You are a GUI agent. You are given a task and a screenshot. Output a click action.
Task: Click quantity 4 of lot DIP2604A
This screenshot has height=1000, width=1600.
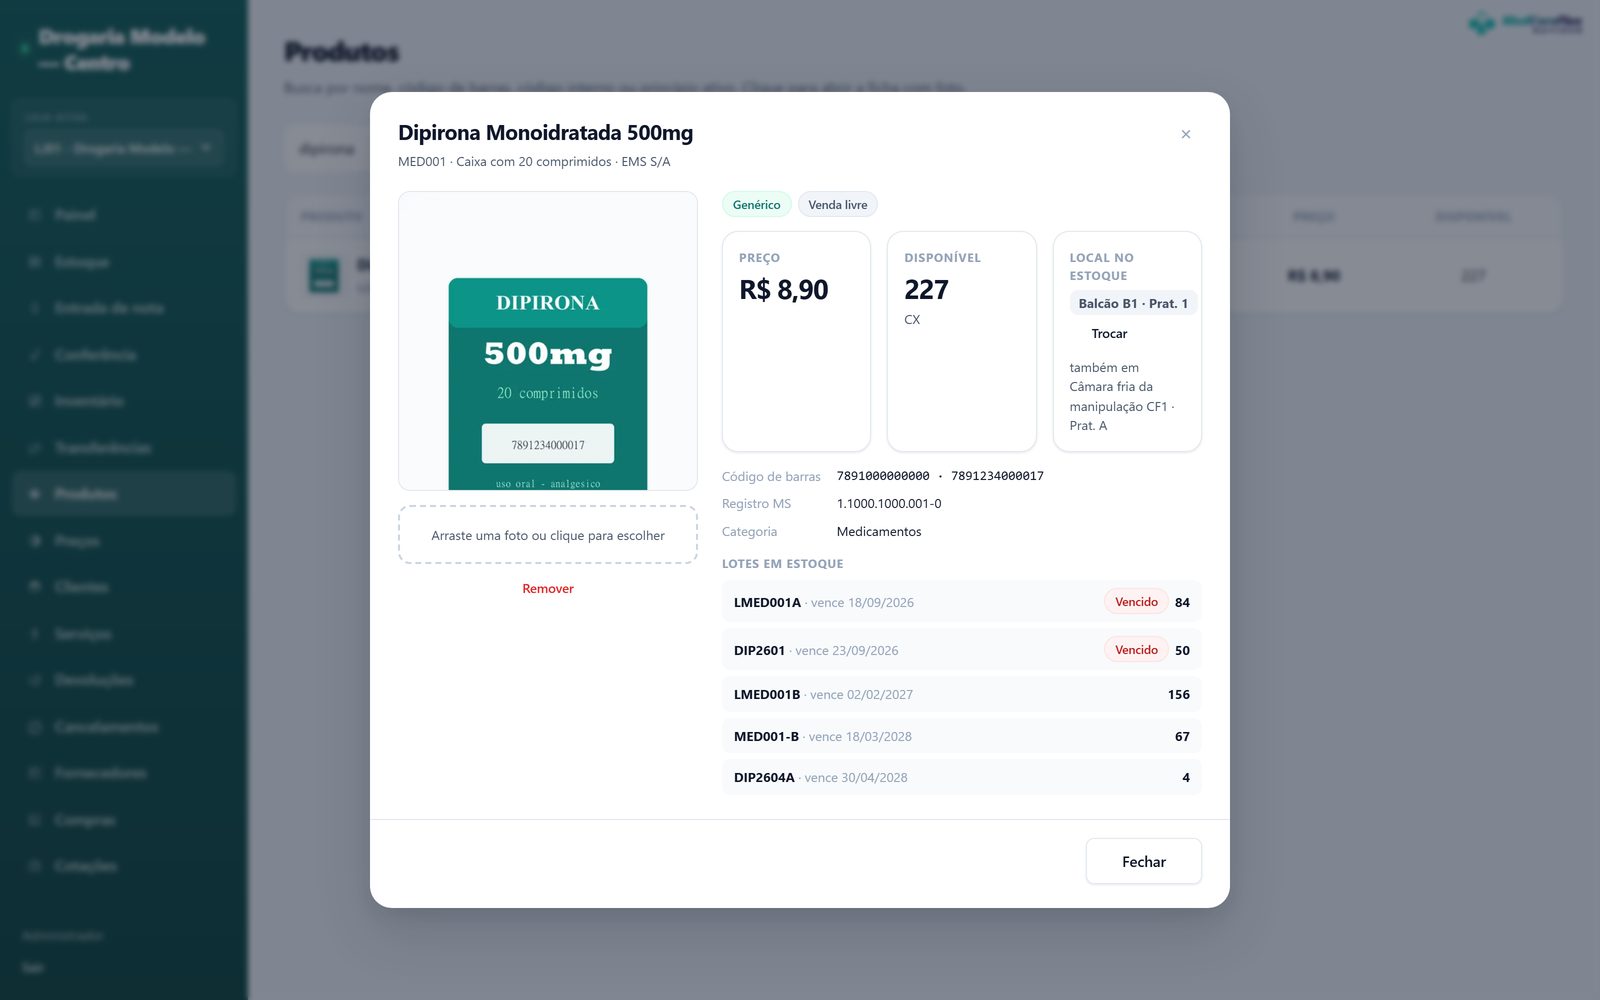click(x=1186, y=777)
